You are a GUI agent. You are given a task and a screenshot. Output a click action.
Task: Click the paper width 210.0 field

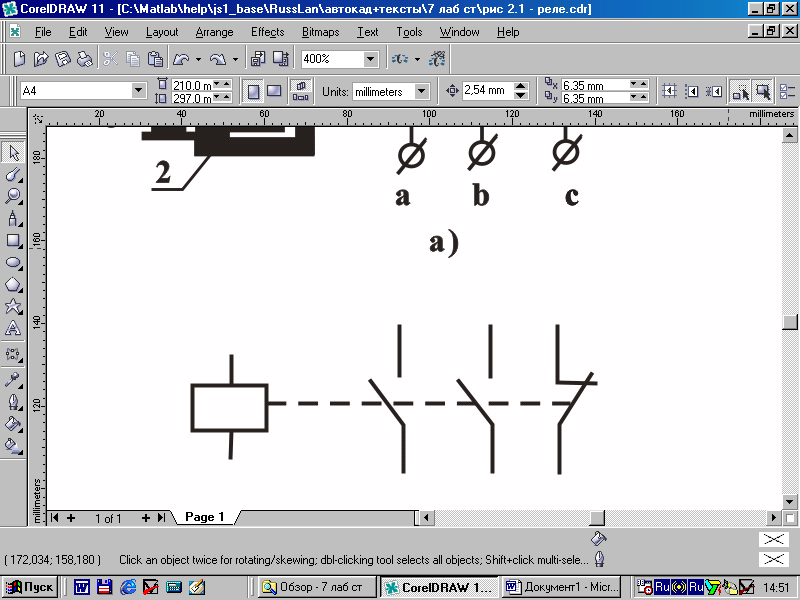pos(192,85)
